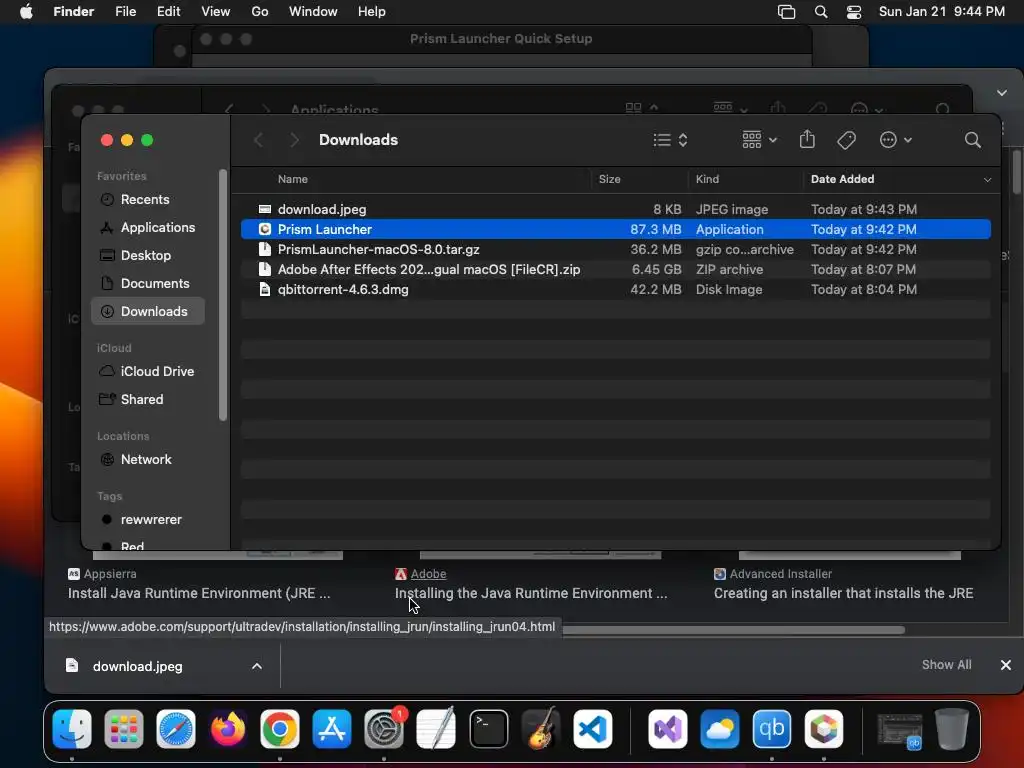Open qBittorrent from the Dock
1024x768 pixels.
pos(771,729)
